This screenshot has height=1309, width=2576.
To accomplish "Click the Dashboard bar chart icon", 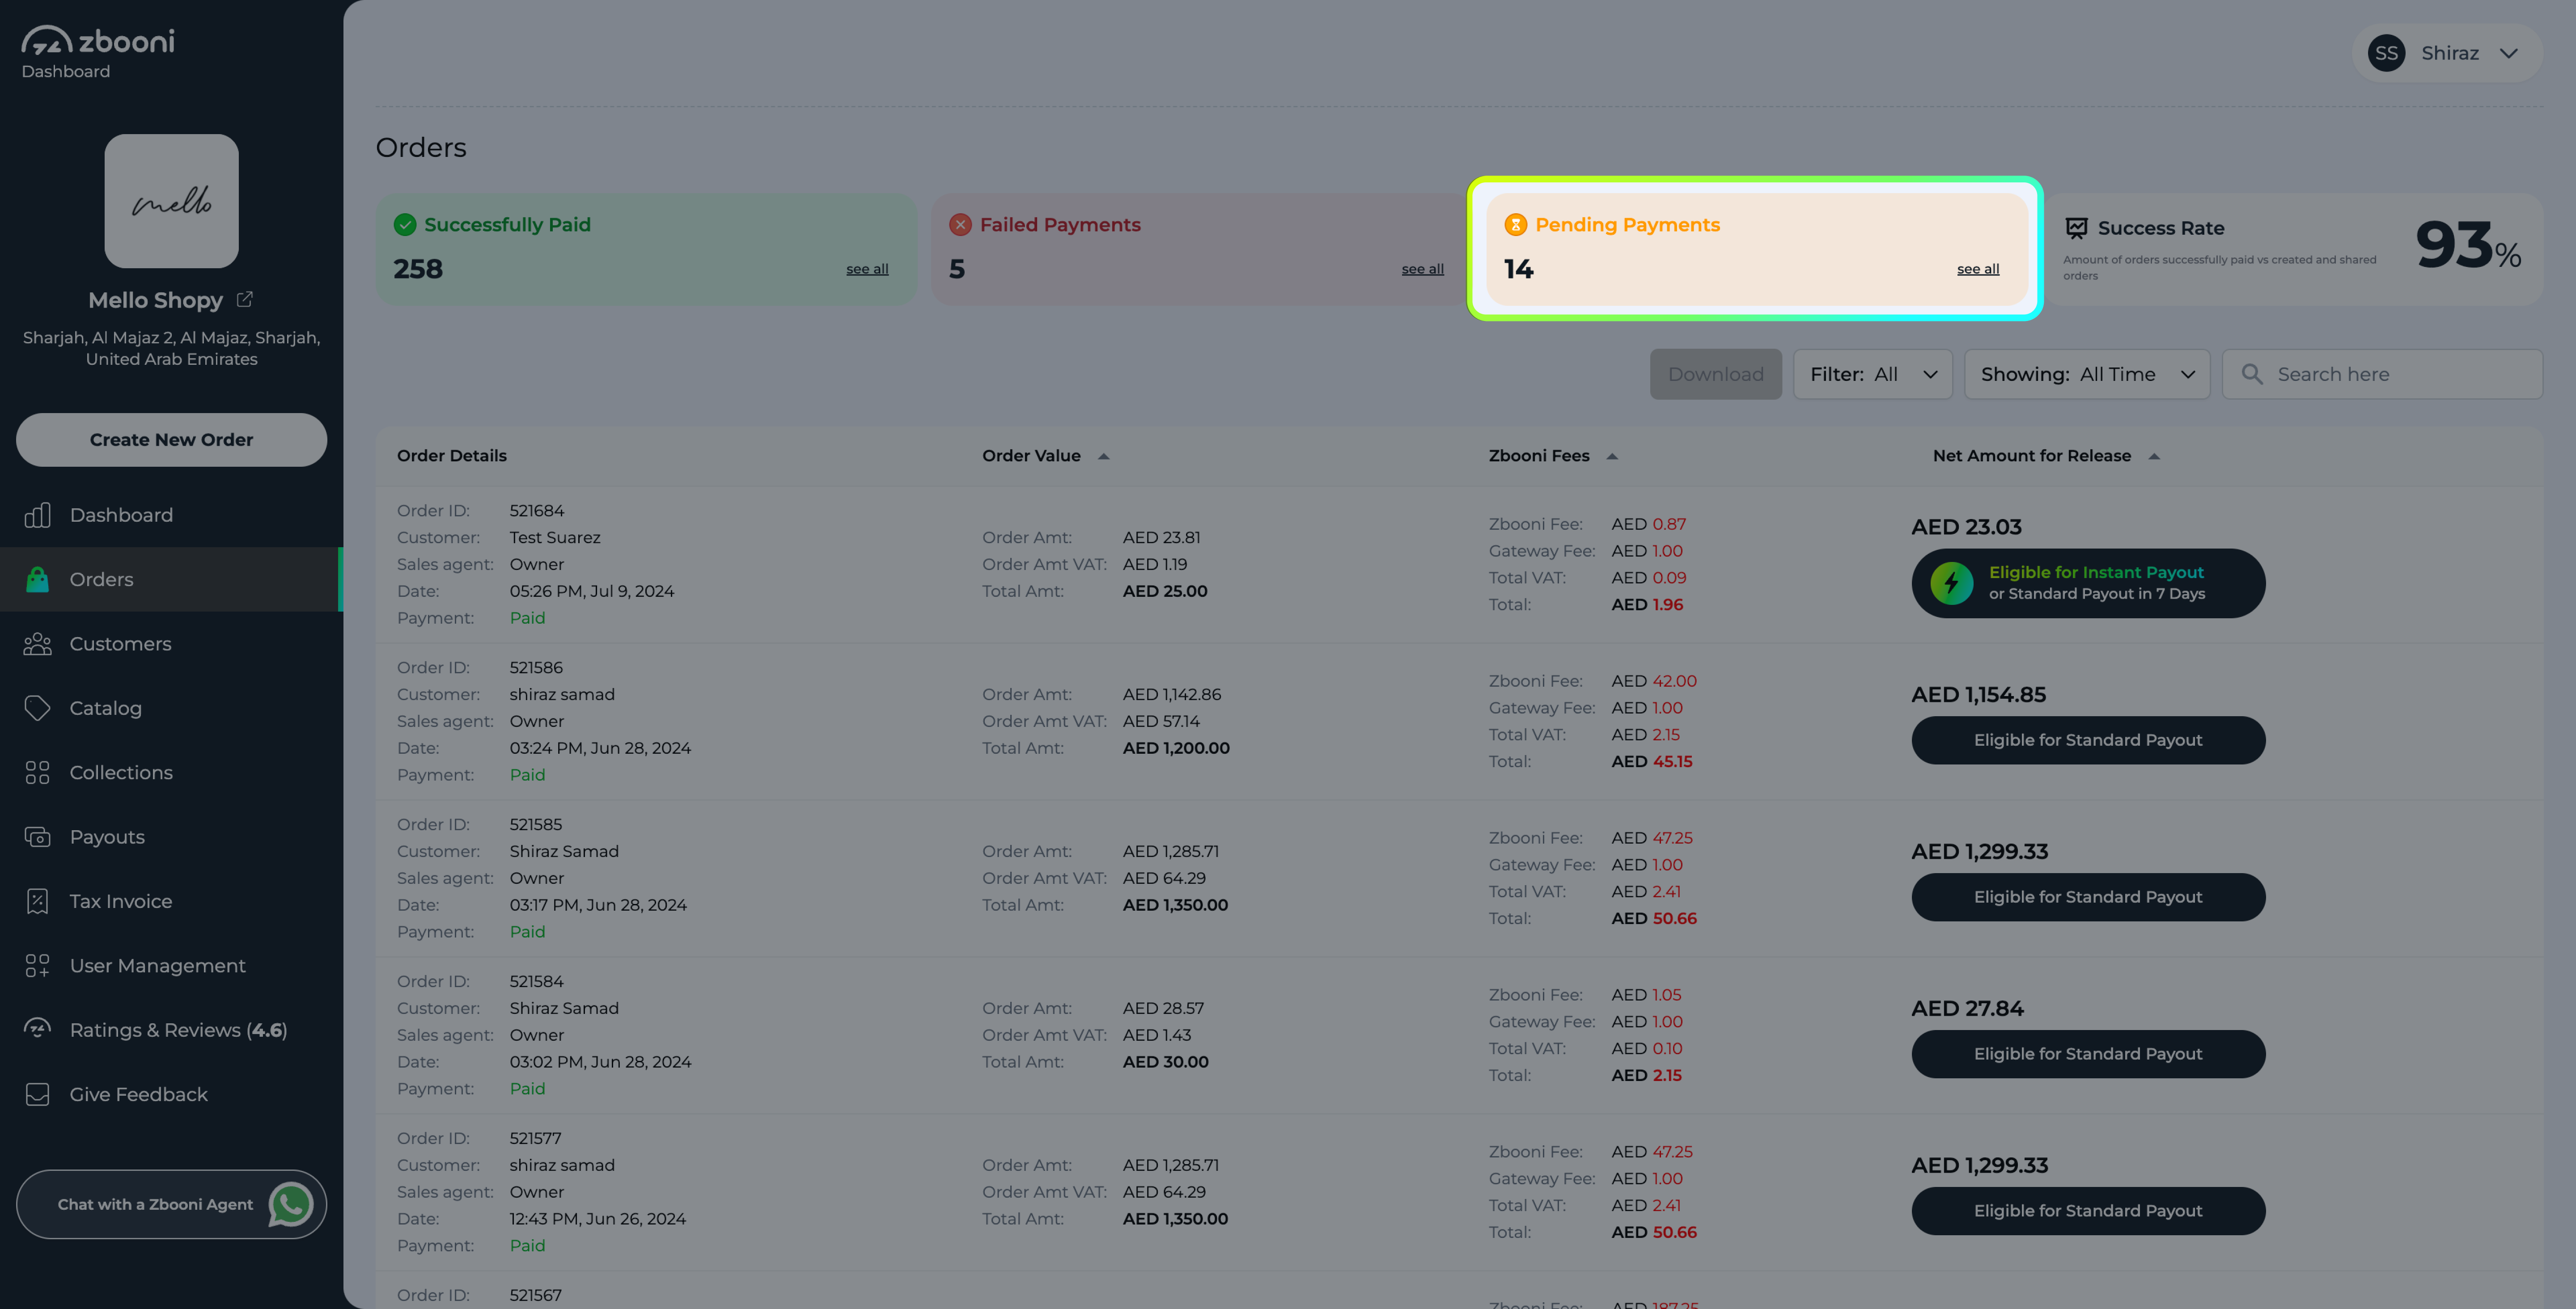I will click(x=37, y=515).
